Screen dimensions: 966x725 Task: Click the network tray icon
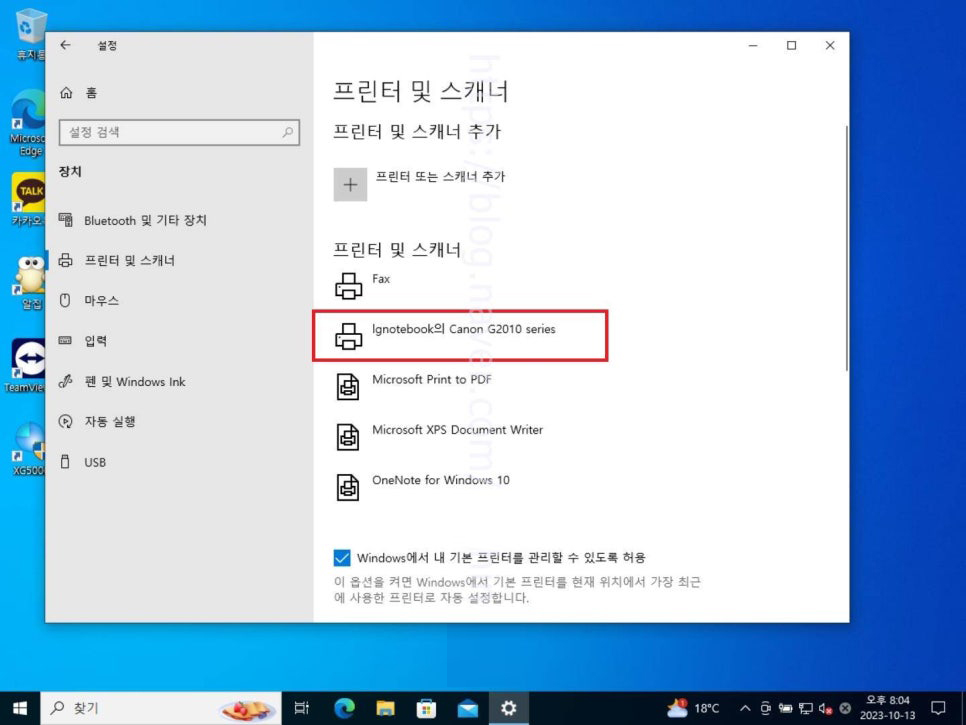pyautogui.click(x=805, y=708)
